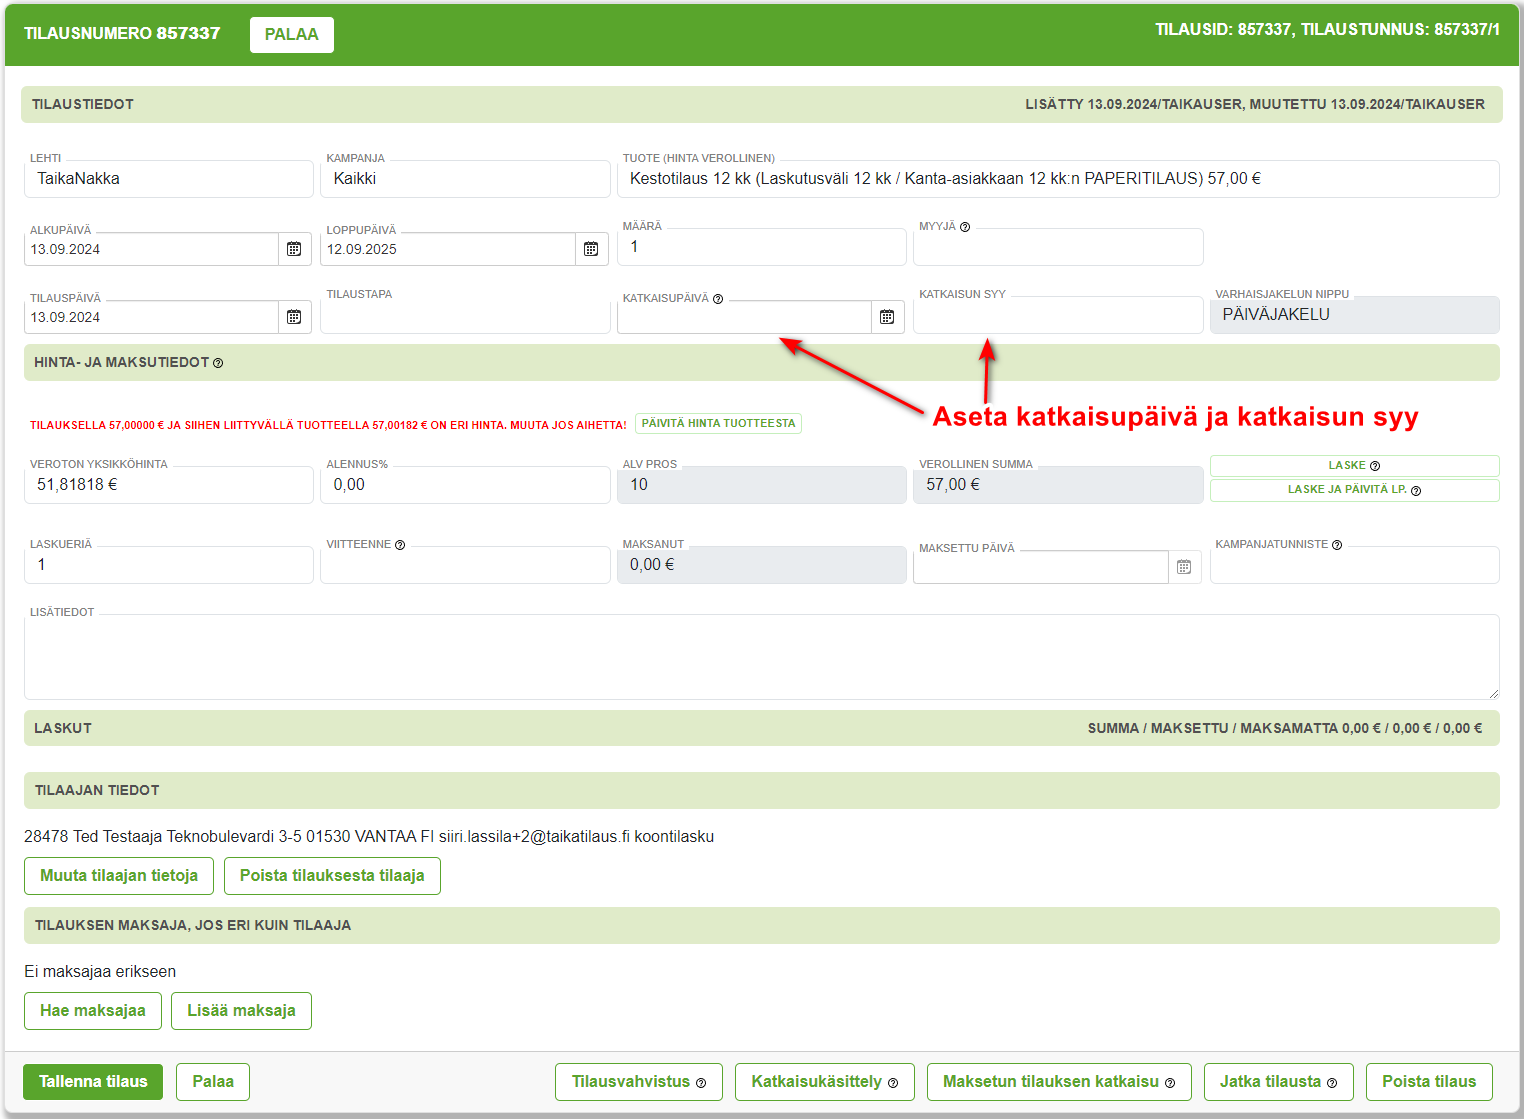Click Muuta tilaajan tietoja button

tap(119, 876)
